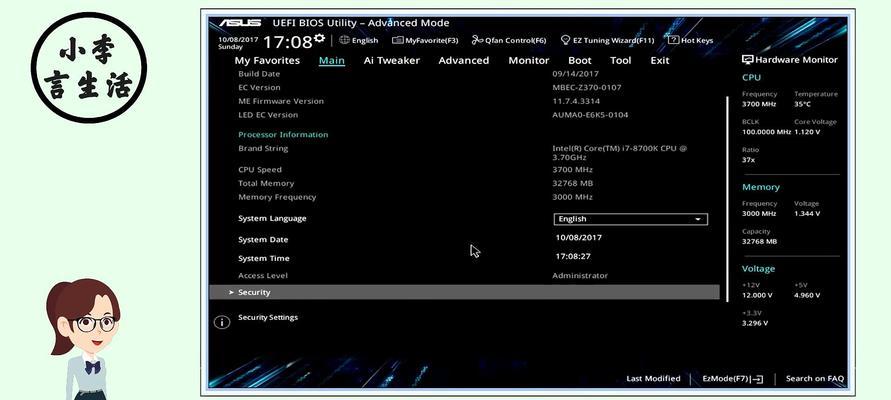The image size is (891, 400).
Task: Open the Ai Tweaker tab
Action: click(392, 60)
